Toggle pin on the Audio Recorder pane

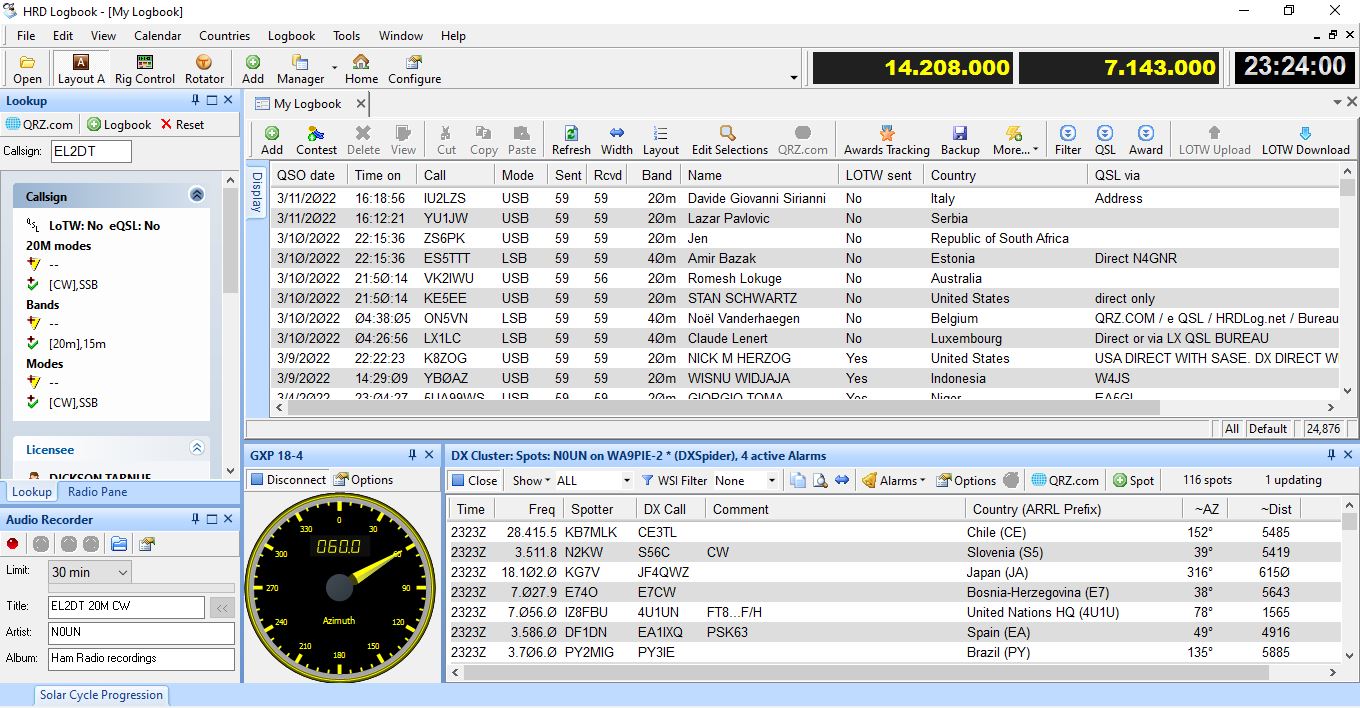(x=196, y=519)
